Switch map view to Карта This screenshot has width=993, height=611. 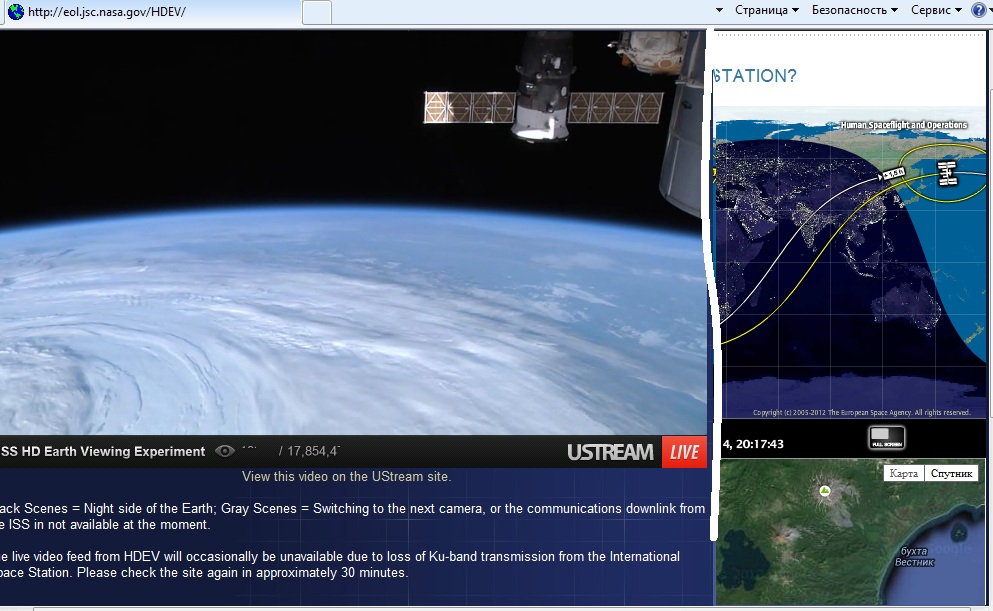pos(903,473)
